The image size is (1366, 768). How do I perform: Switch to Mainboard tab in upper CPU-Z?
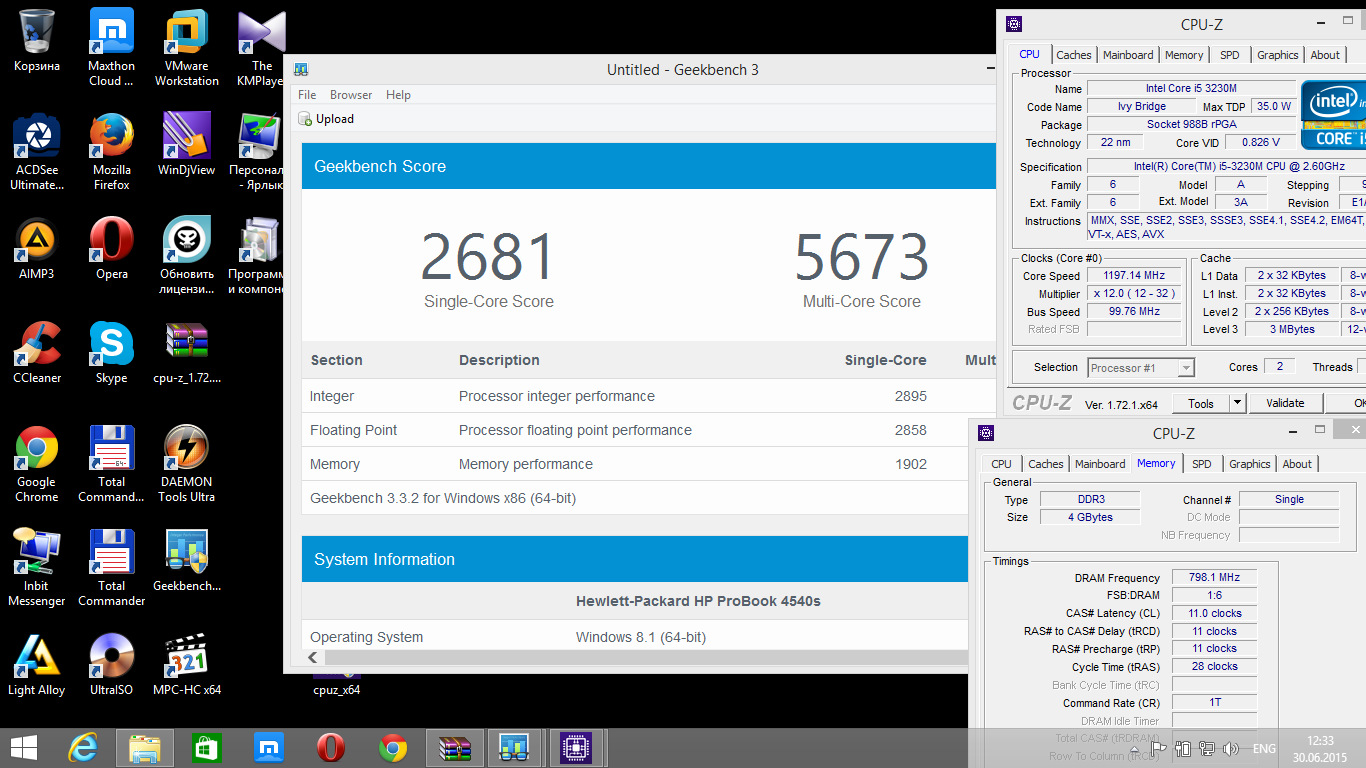click(1128, 55)
